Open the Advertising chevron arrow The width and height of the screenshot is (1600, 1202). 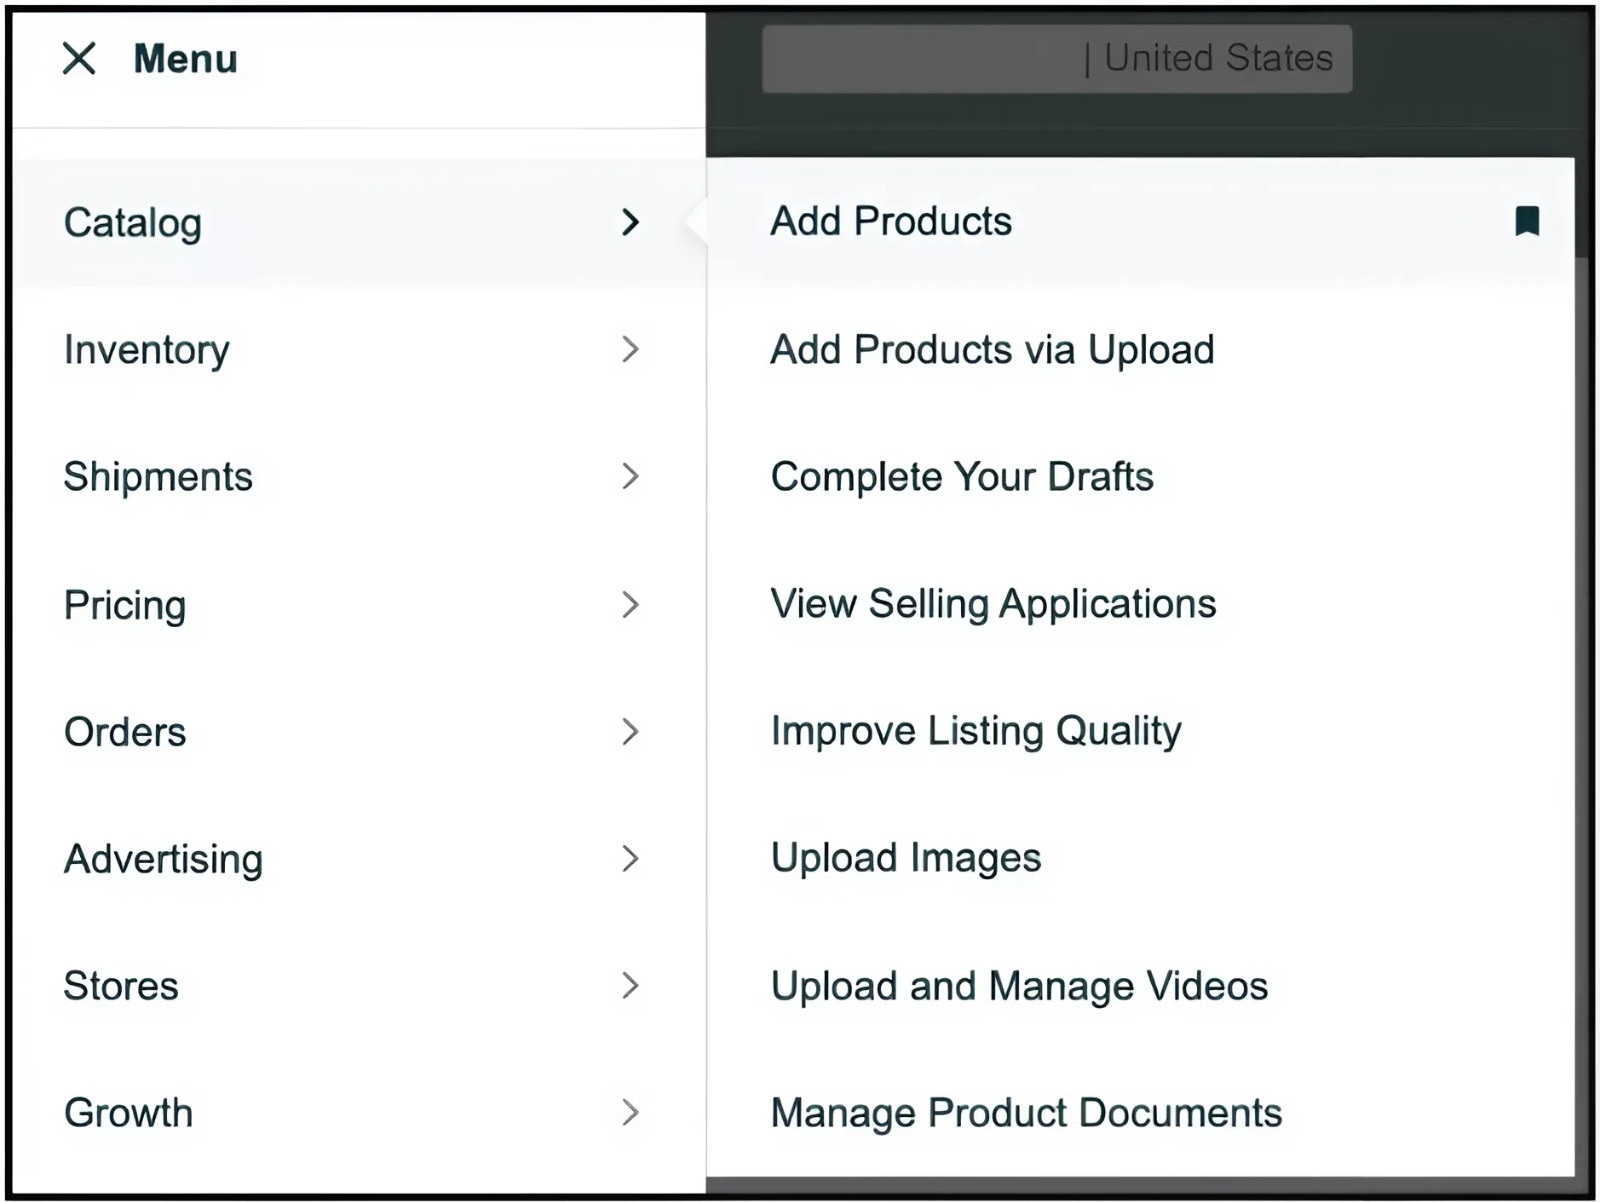630,858
